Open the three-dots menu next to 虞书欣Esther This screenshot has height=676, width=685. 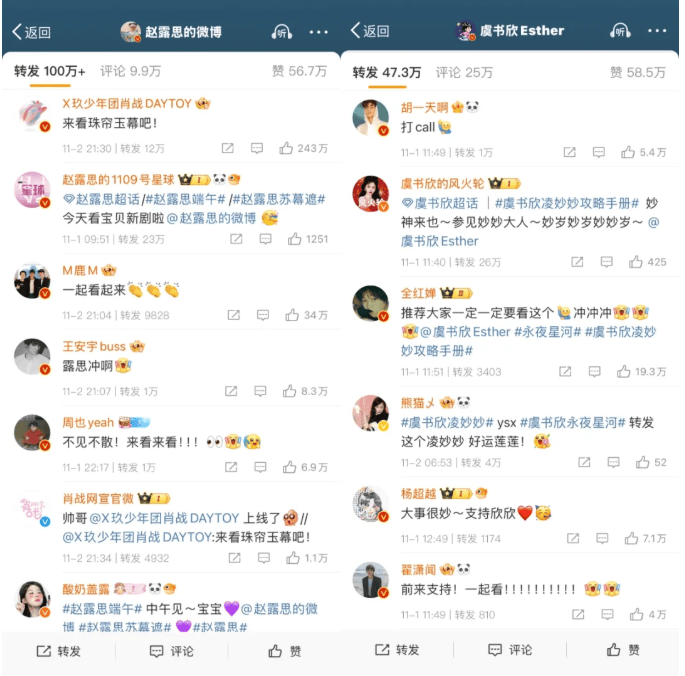(657, 31)
